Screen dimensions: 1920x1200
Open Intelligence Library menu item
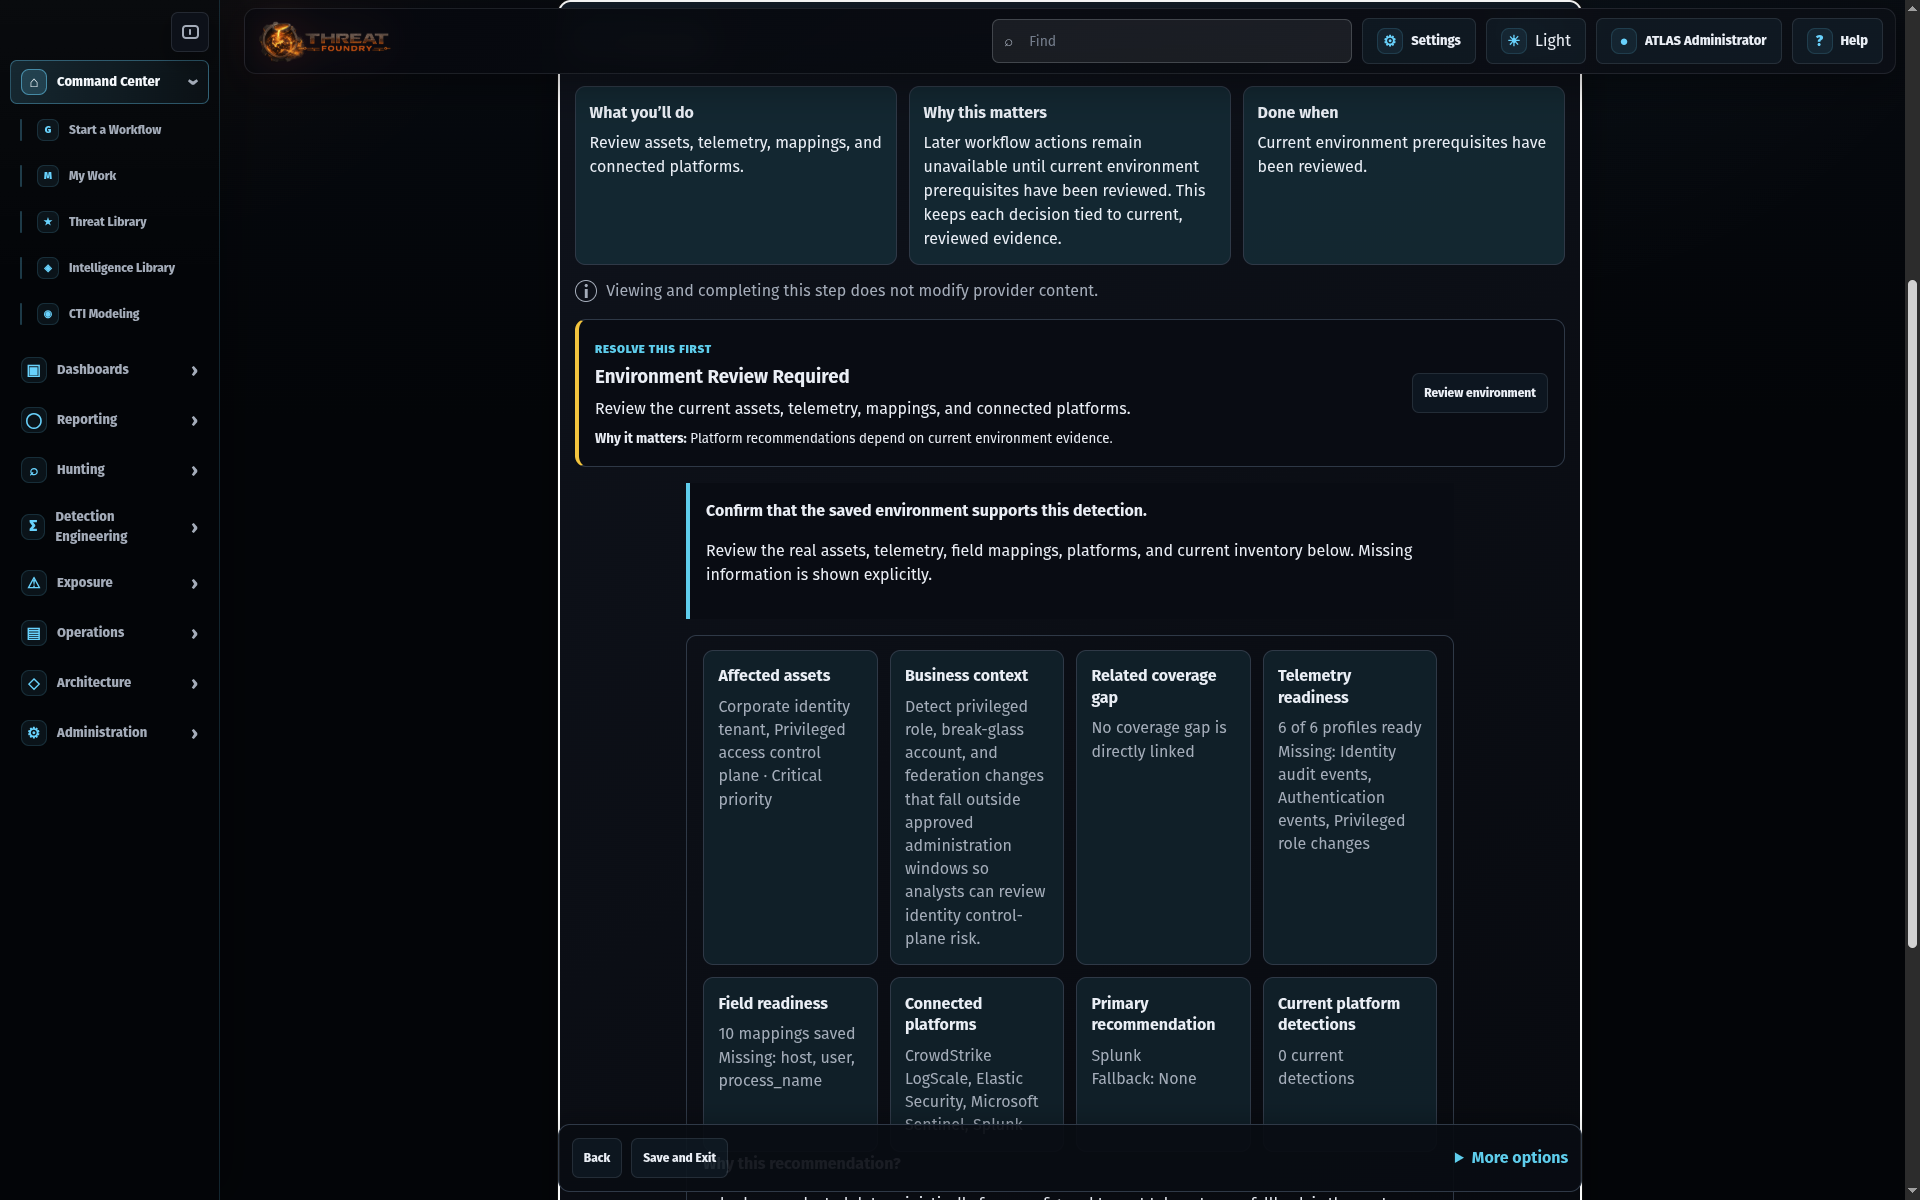pyautogui.click(x=122, y=268)
